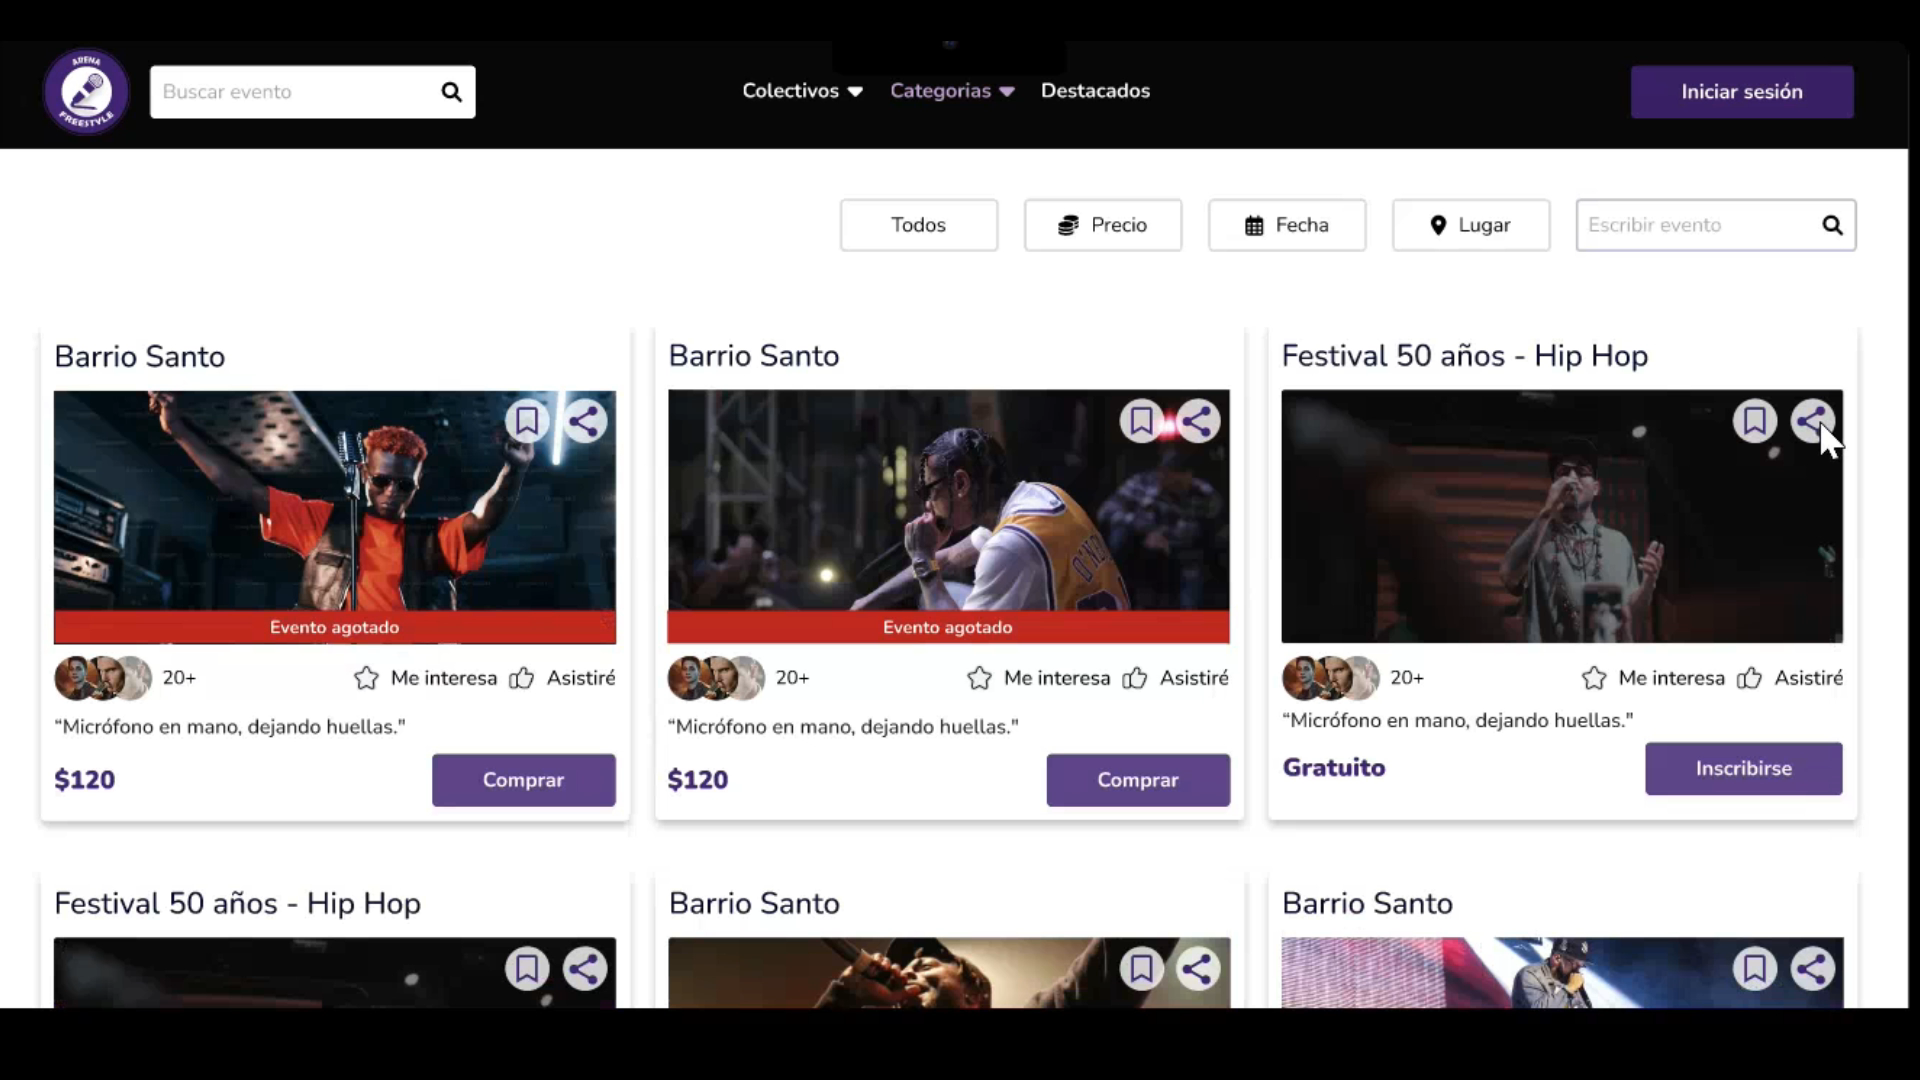Image resolution: width=1920 pixels, height=1080 pixels.
Task: Expand the Colectivos dropdown menu
Action: (802, 91)
